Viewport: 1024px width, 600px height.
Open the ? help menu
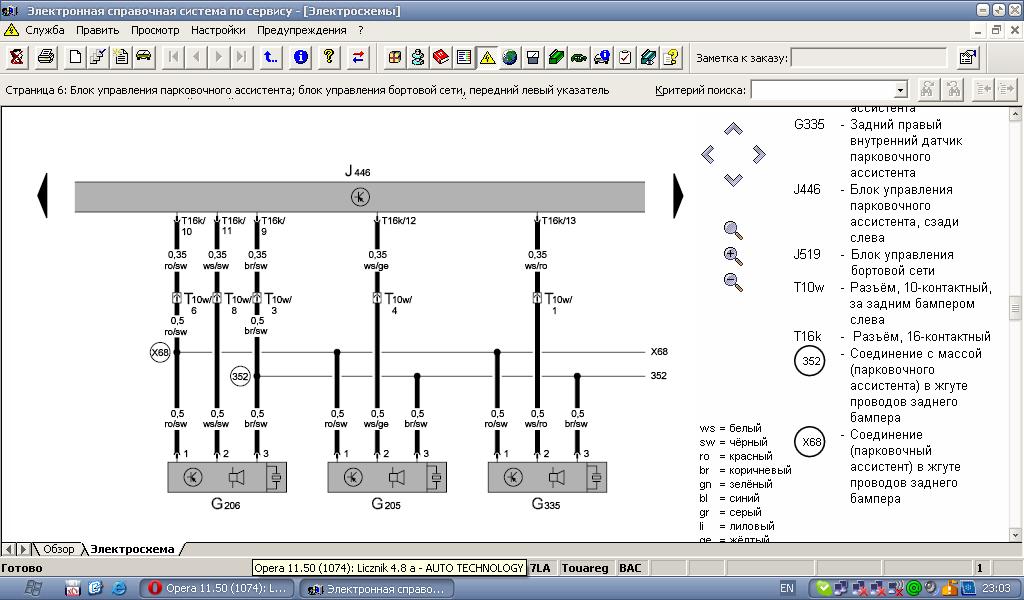(x=360, y=30)
